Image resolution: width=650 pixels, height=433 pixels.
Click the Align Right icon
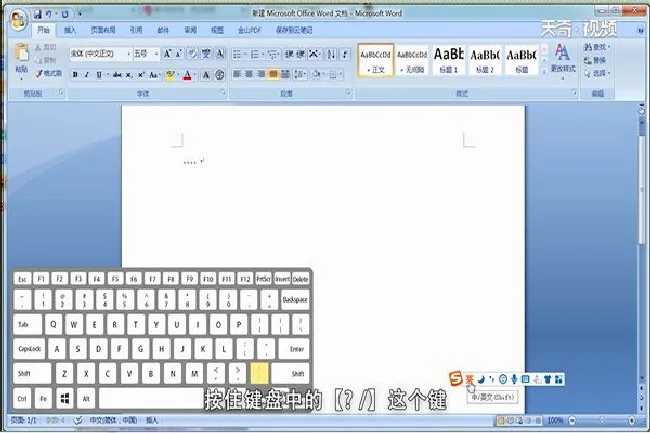(x=261, y=74)
